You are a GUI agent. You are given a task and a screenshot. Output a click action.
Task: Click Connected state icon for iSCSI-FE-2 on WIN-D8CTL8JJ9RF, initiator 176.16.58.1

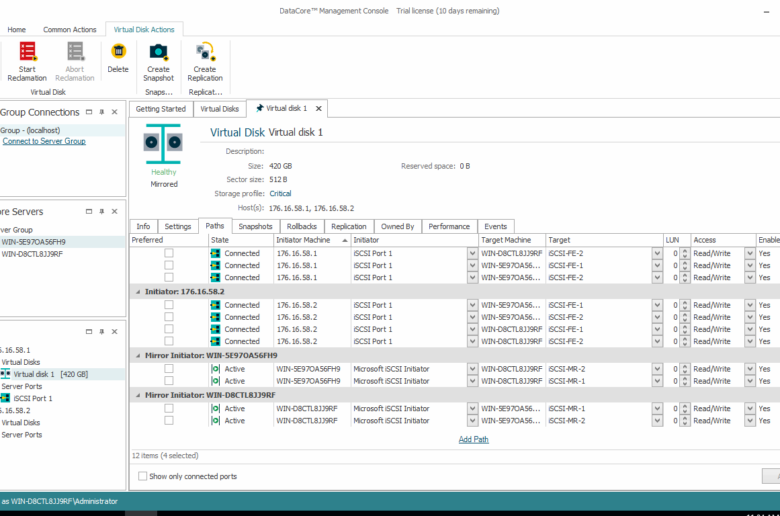click(215, 253)
